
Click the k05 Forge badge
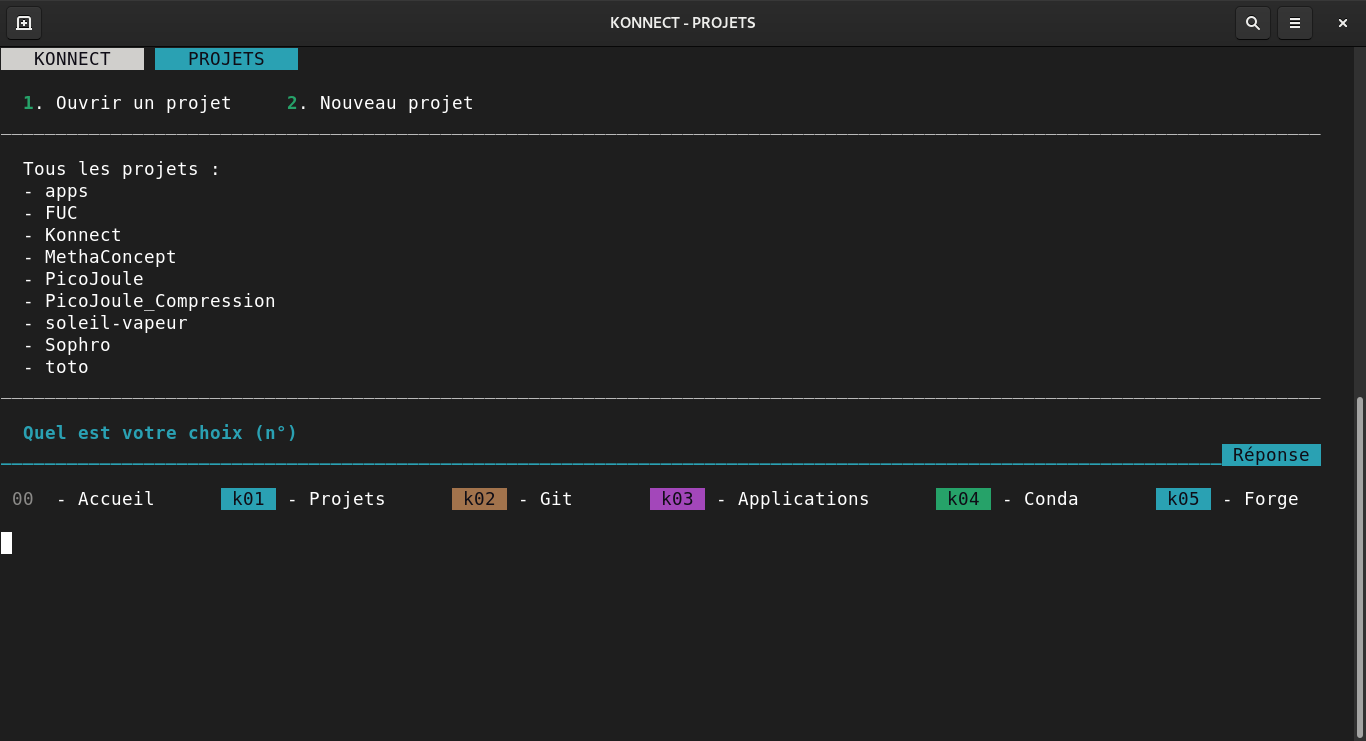tap(1183, 499)
